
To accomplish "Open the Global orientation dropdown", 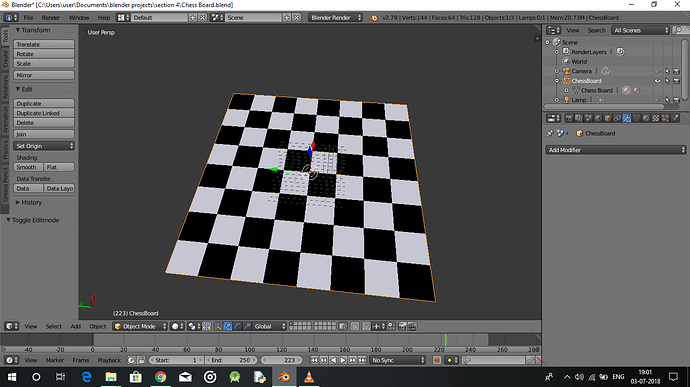I will click(269, 326).
